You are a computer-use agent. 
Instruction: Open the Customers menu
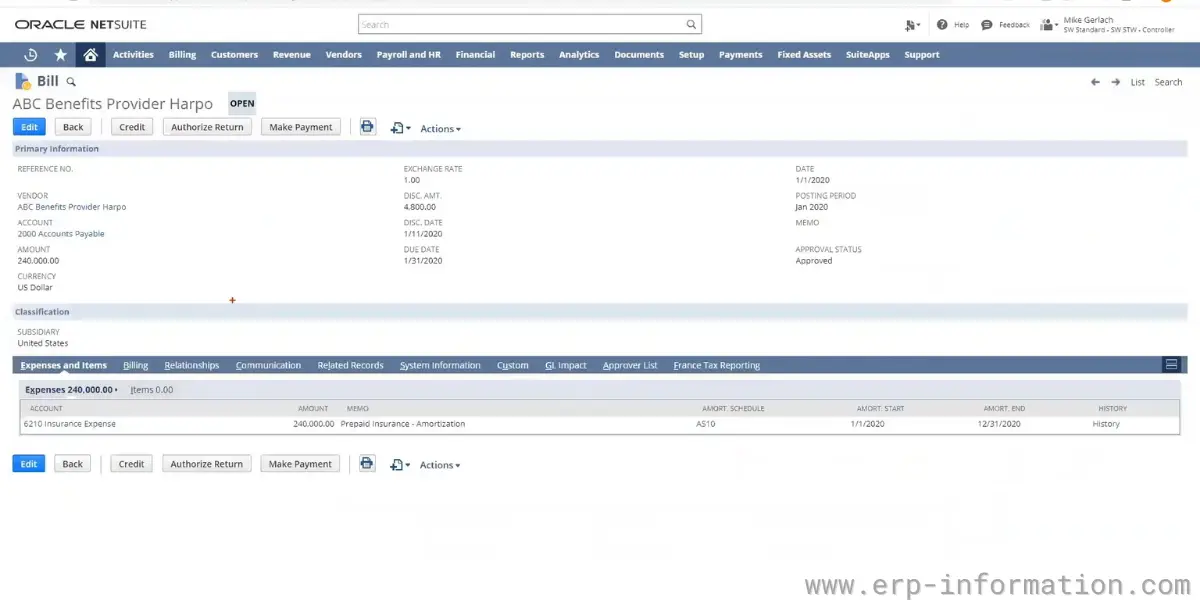pyautogui.click(x=234, y=55)
